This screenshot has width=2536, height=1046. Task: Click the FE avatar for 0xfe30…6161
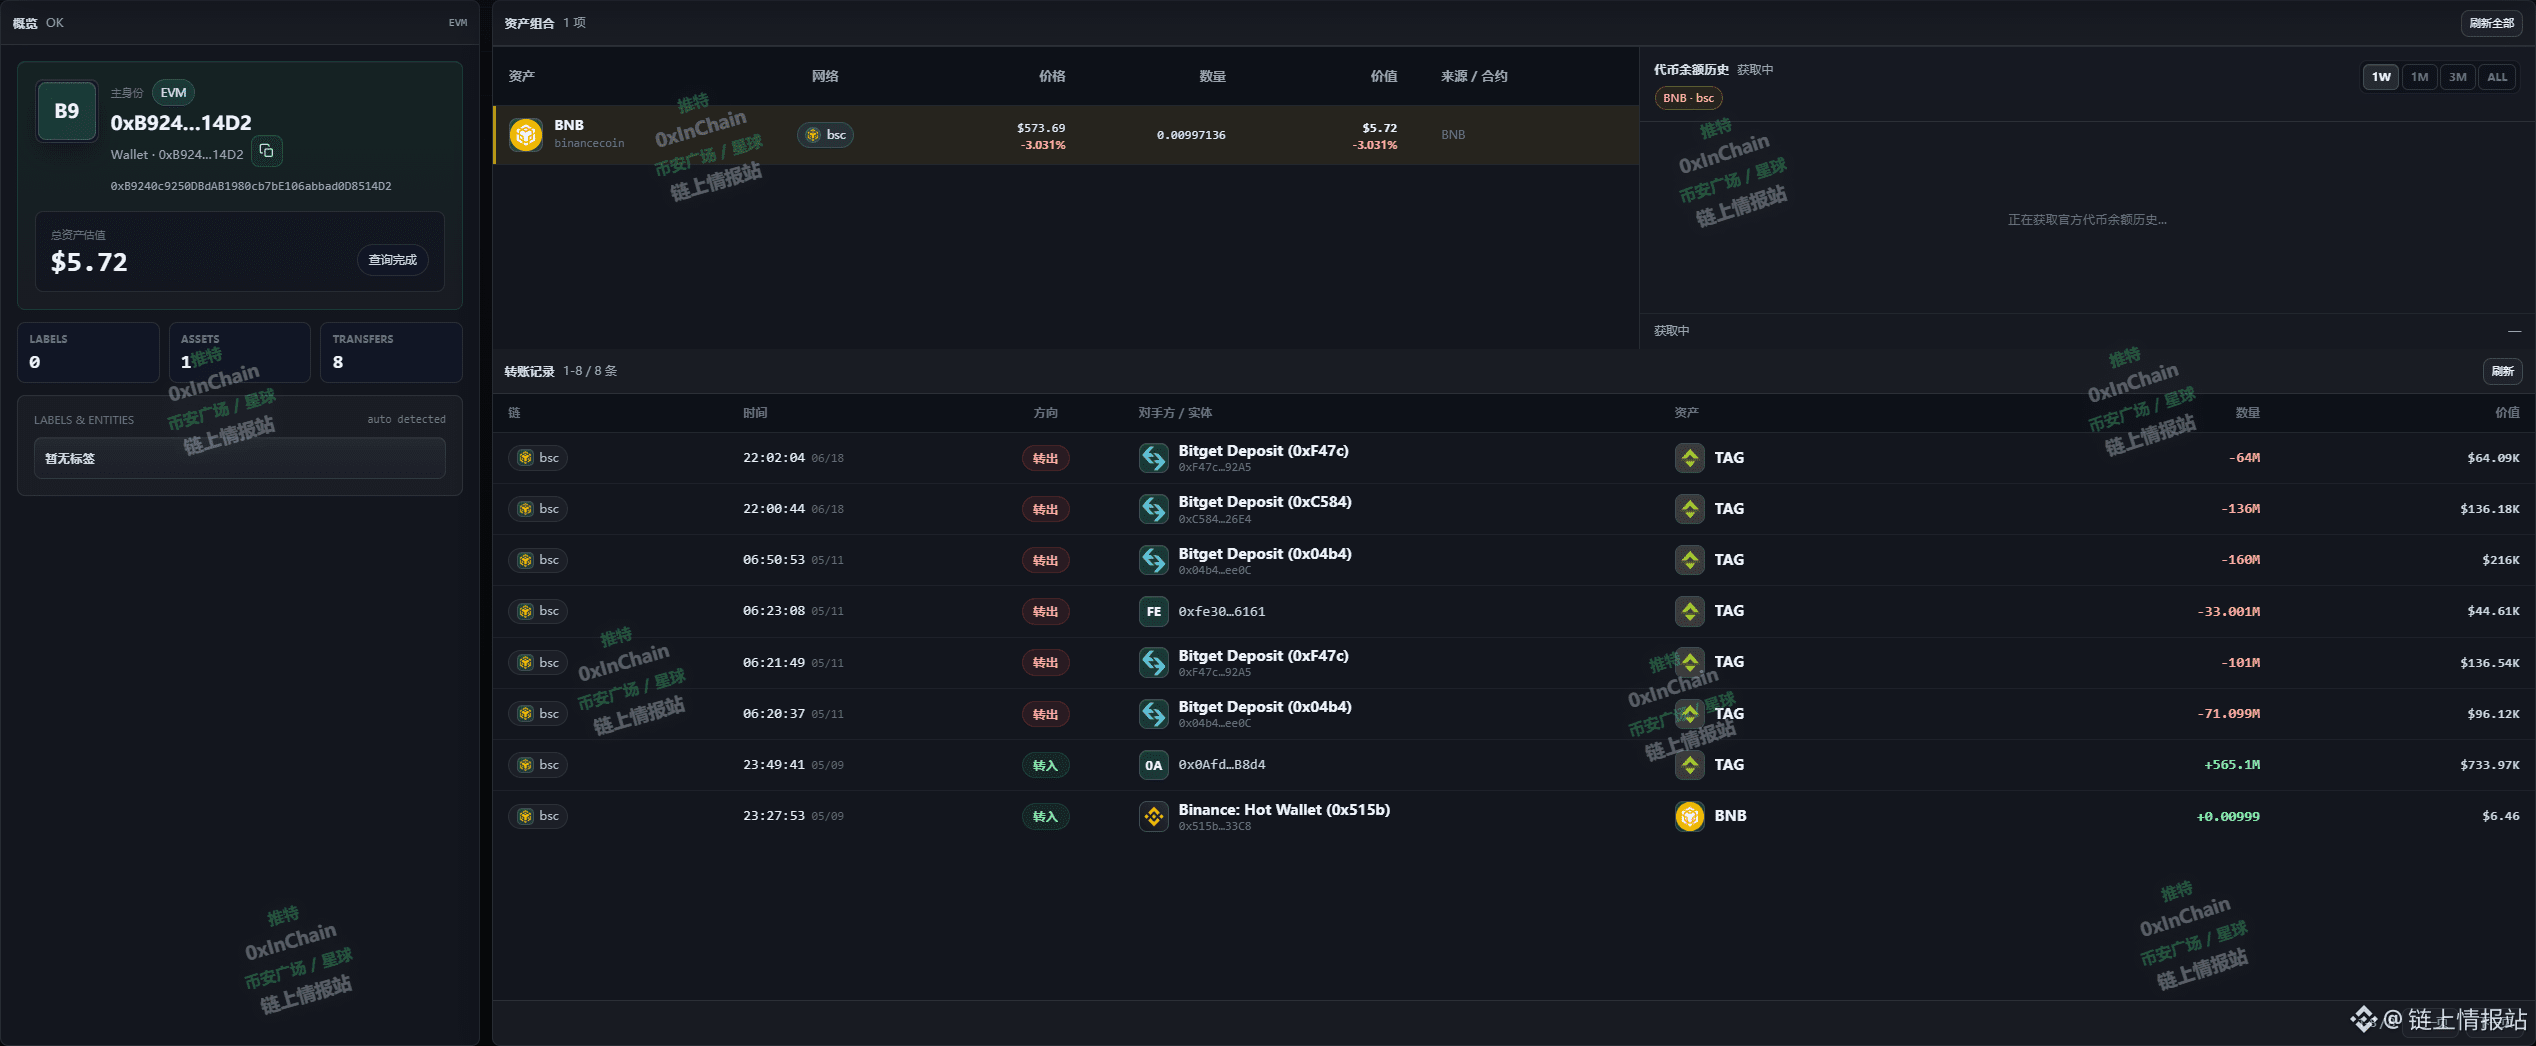tap(1154, 611)
